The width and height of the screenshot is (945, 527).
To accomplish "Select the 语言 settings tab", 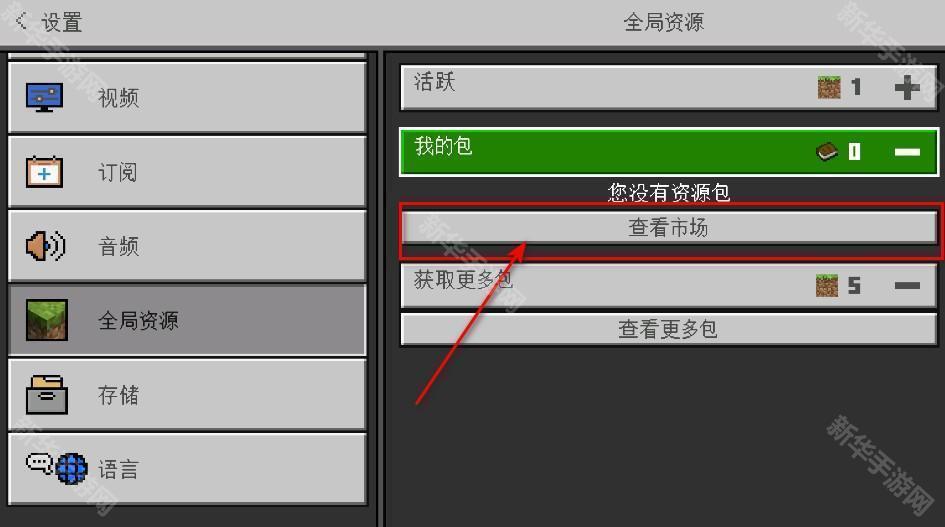I will [x=187, y=469].
